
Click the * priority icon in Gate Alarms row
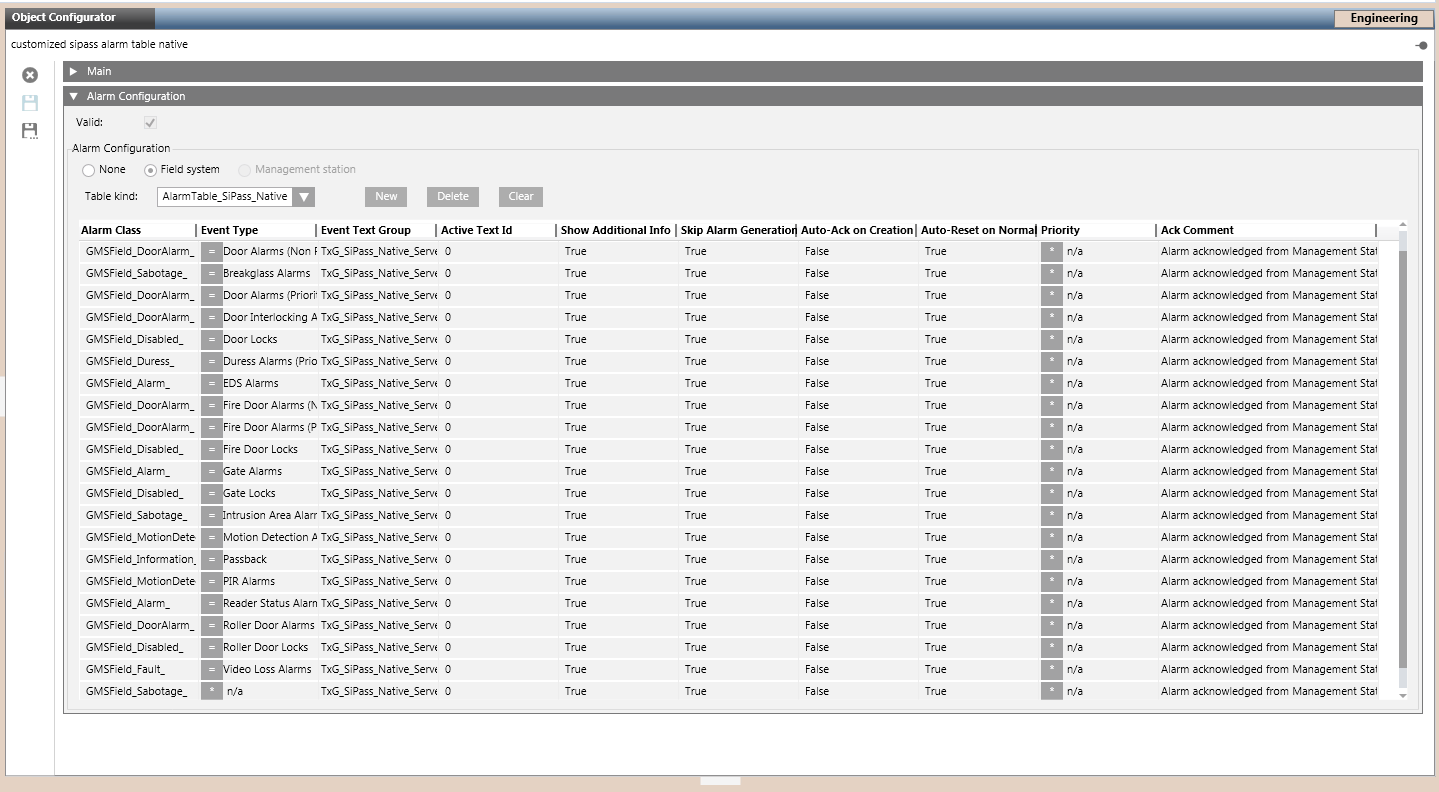click(x=1050, y=471)
